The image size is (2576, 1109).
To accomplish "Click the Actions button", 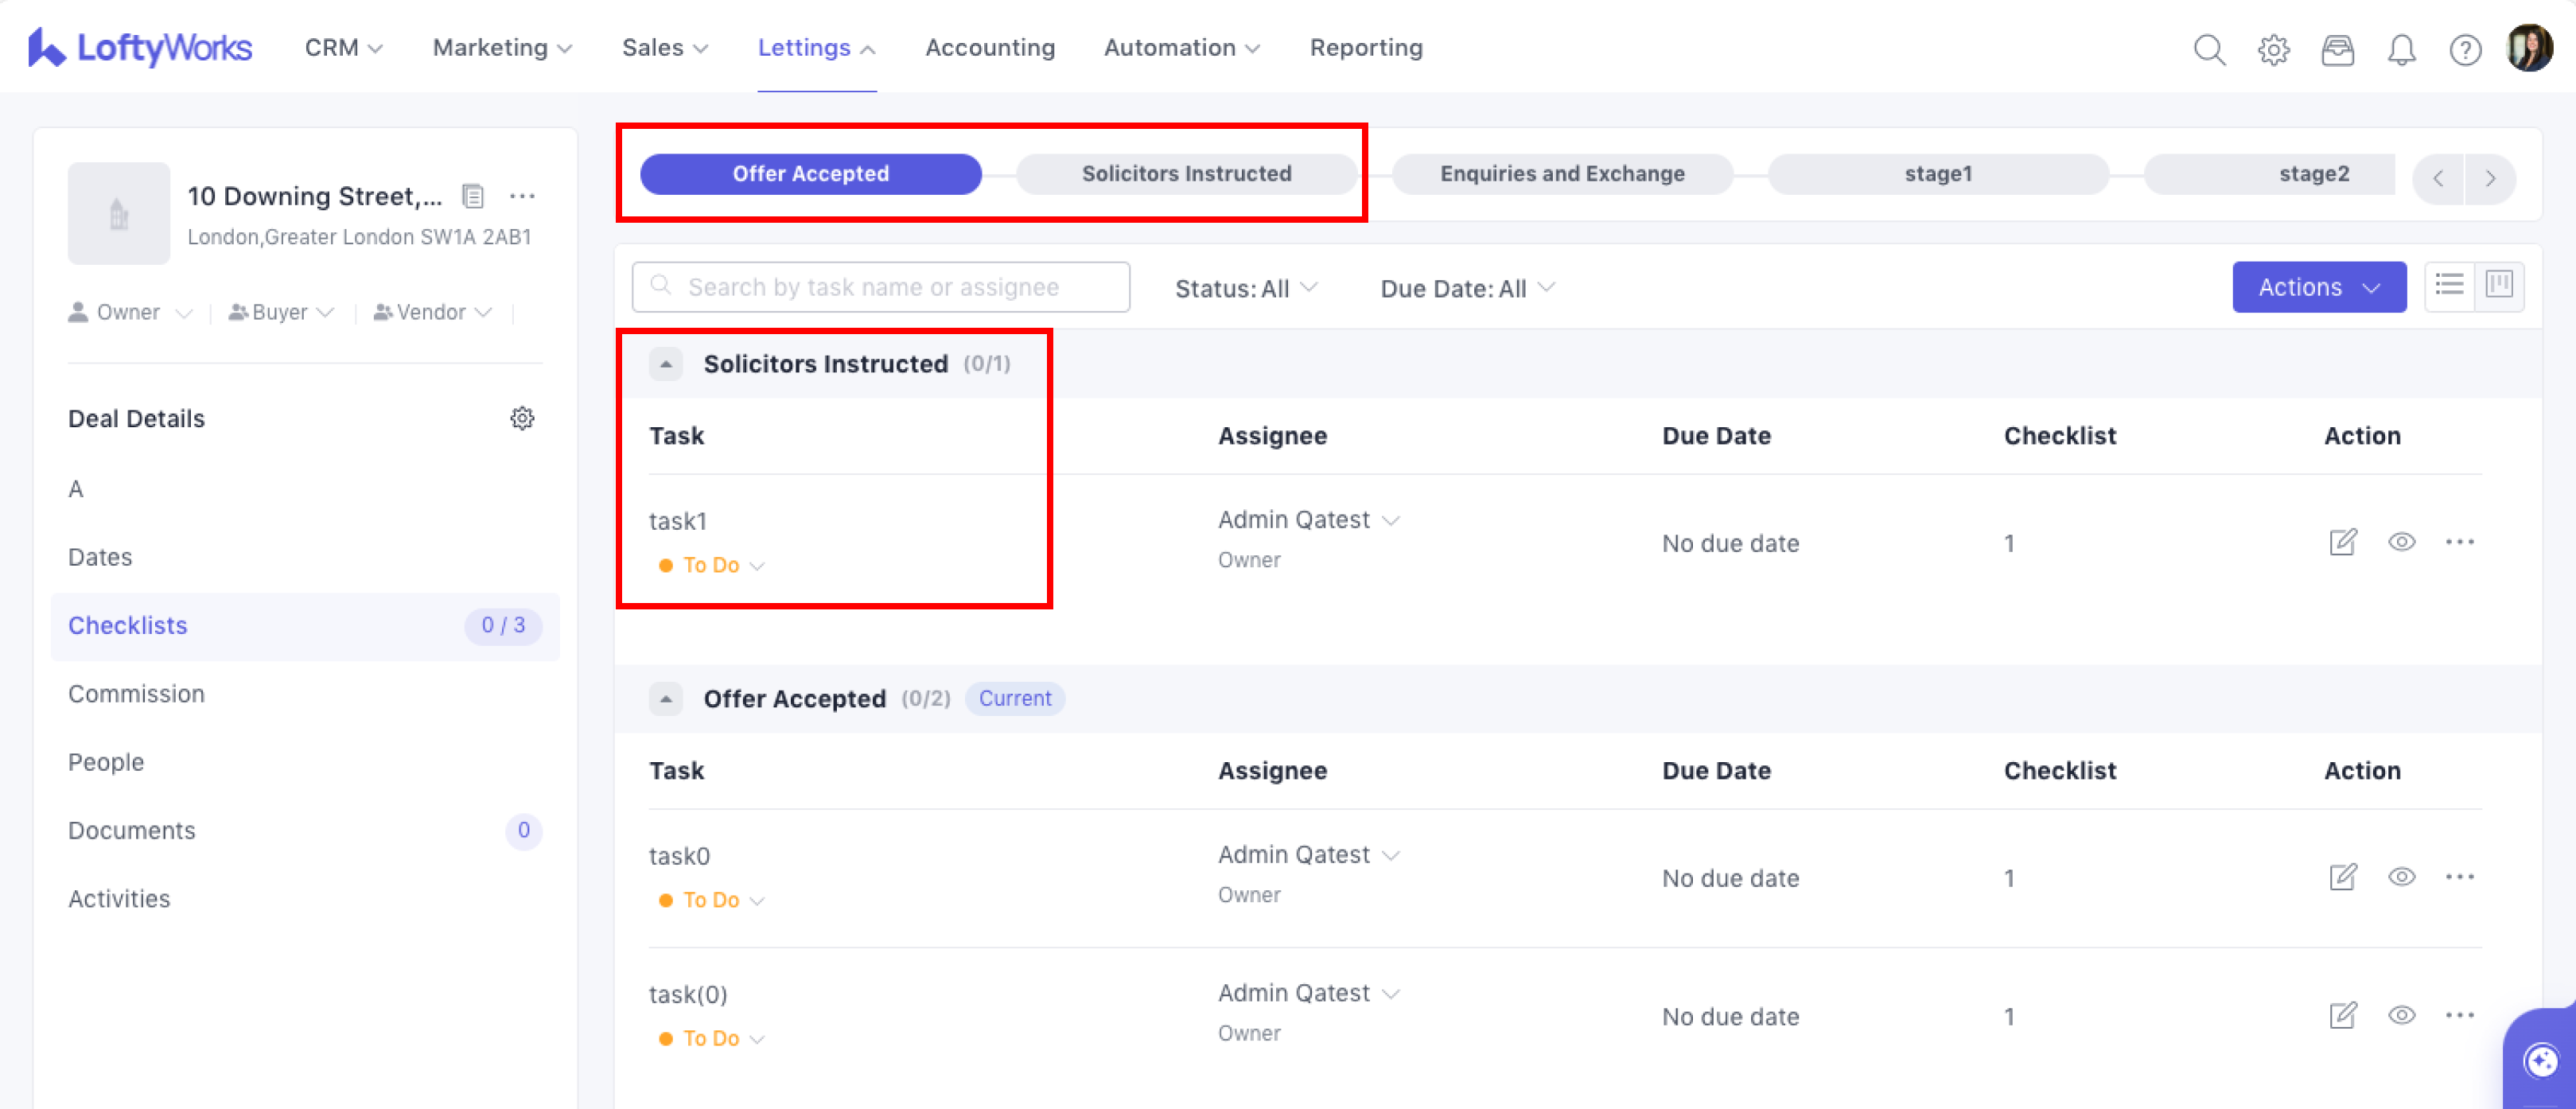I will coord(2318,287).
